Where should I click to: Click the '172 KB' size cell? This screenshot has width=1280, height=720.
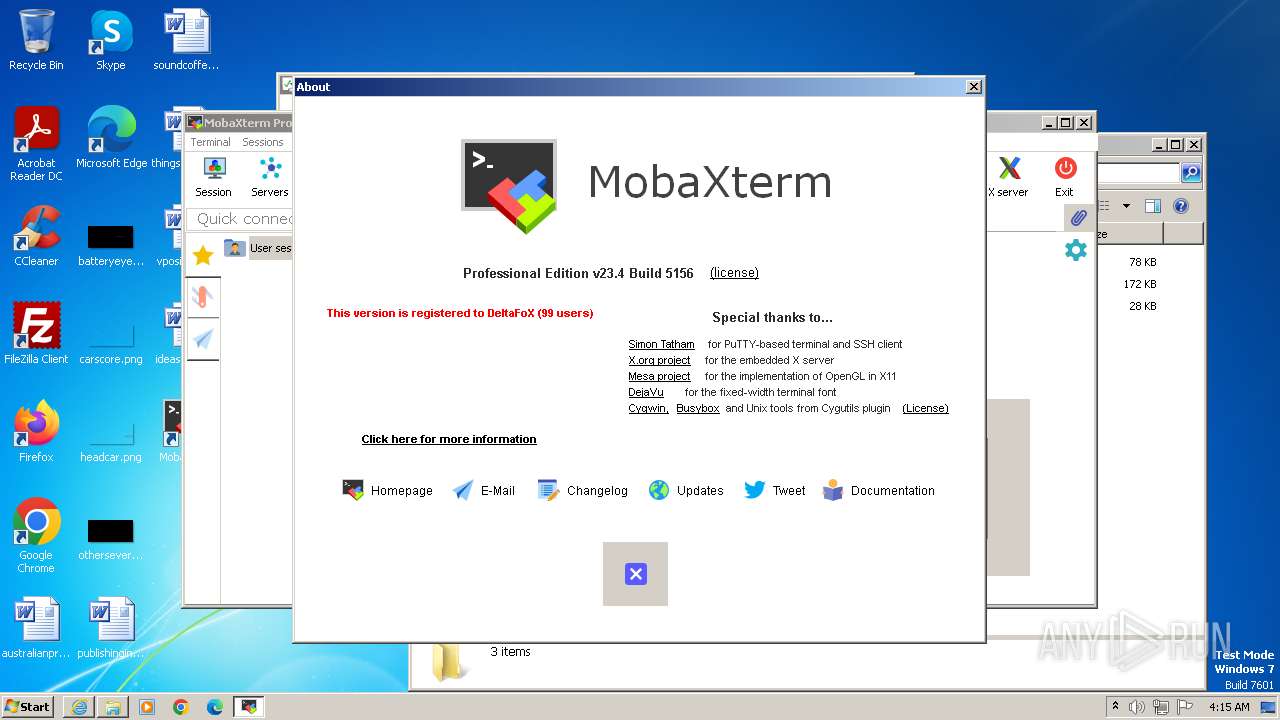(x=1139, y=284)
